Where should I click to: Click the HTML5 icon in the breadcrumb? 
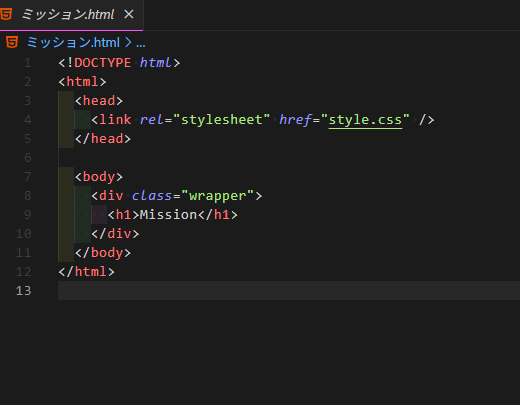12,43
